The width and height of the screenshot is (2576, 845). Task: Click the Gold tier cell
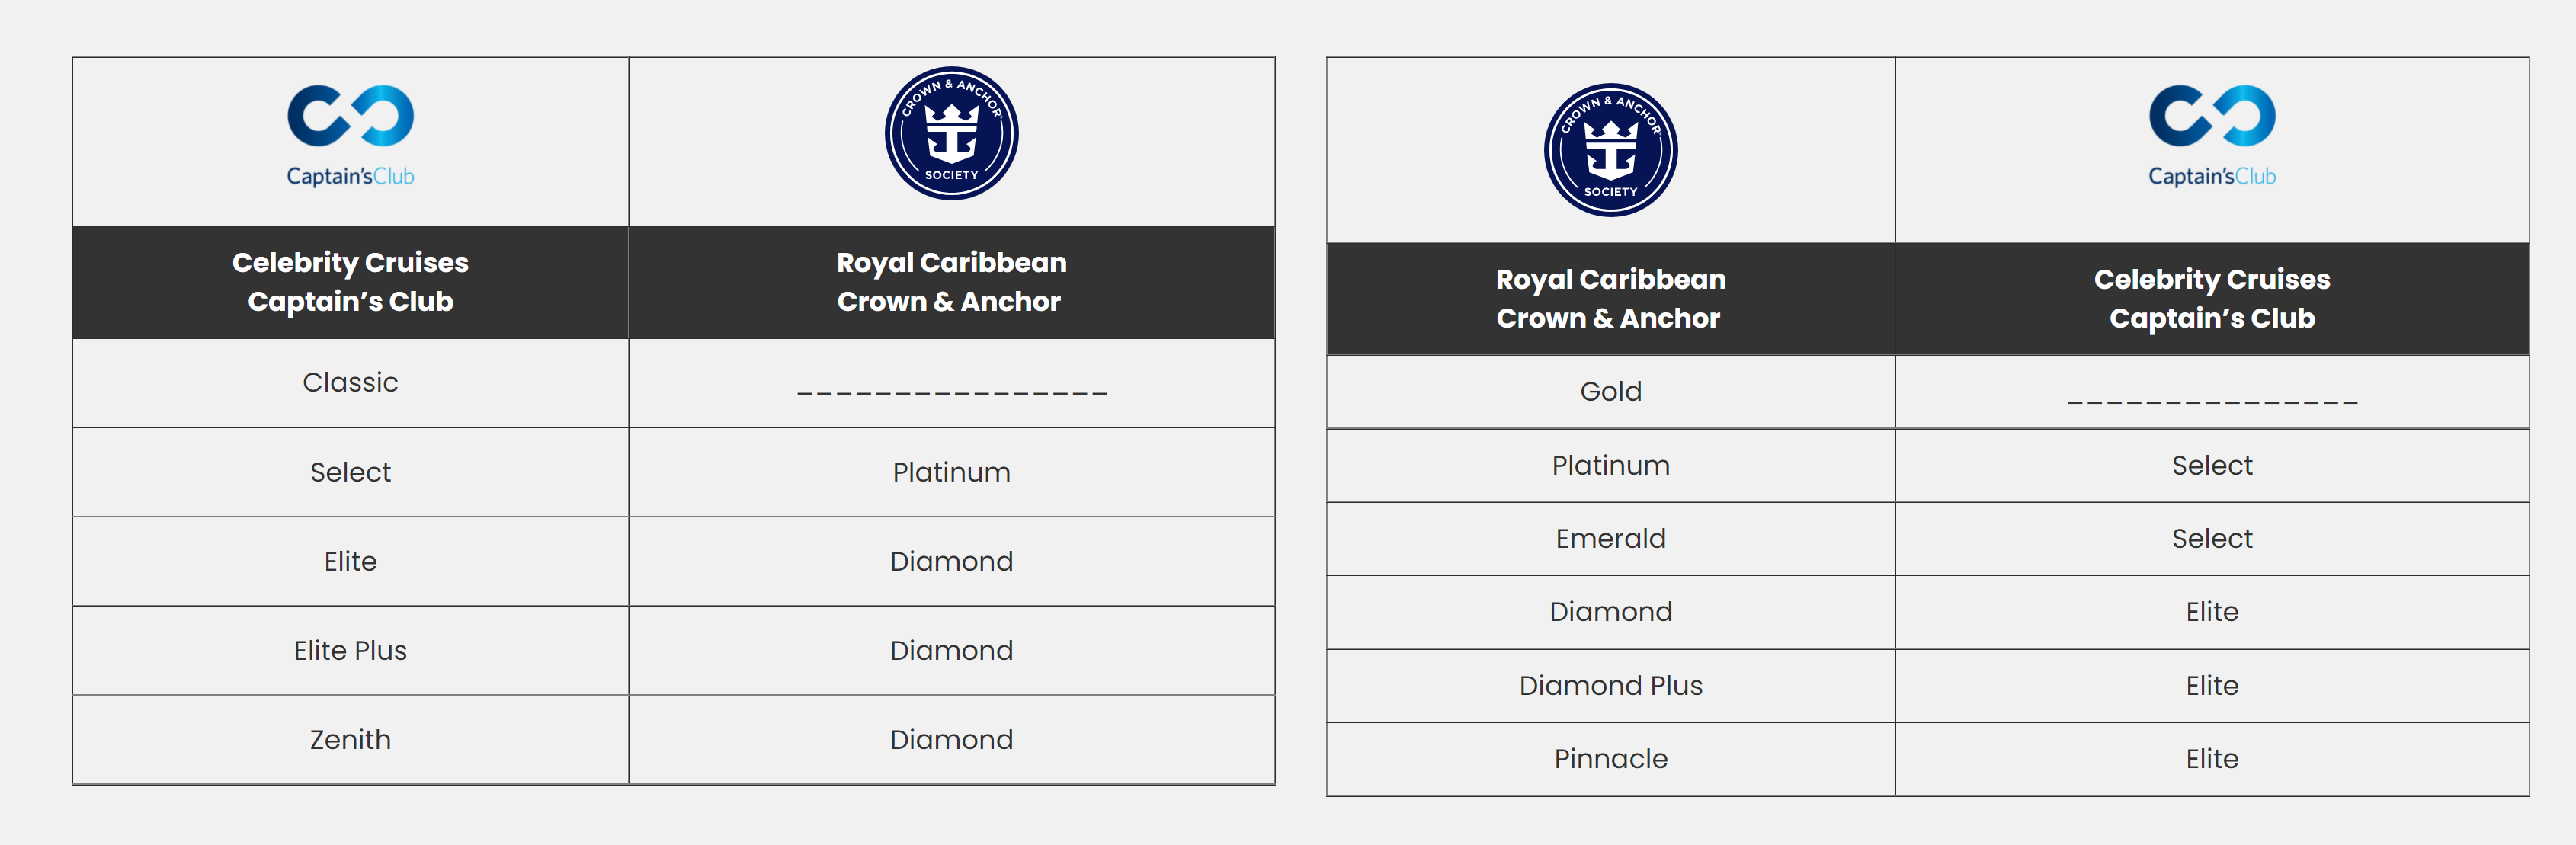click(x=1610, y=392)
